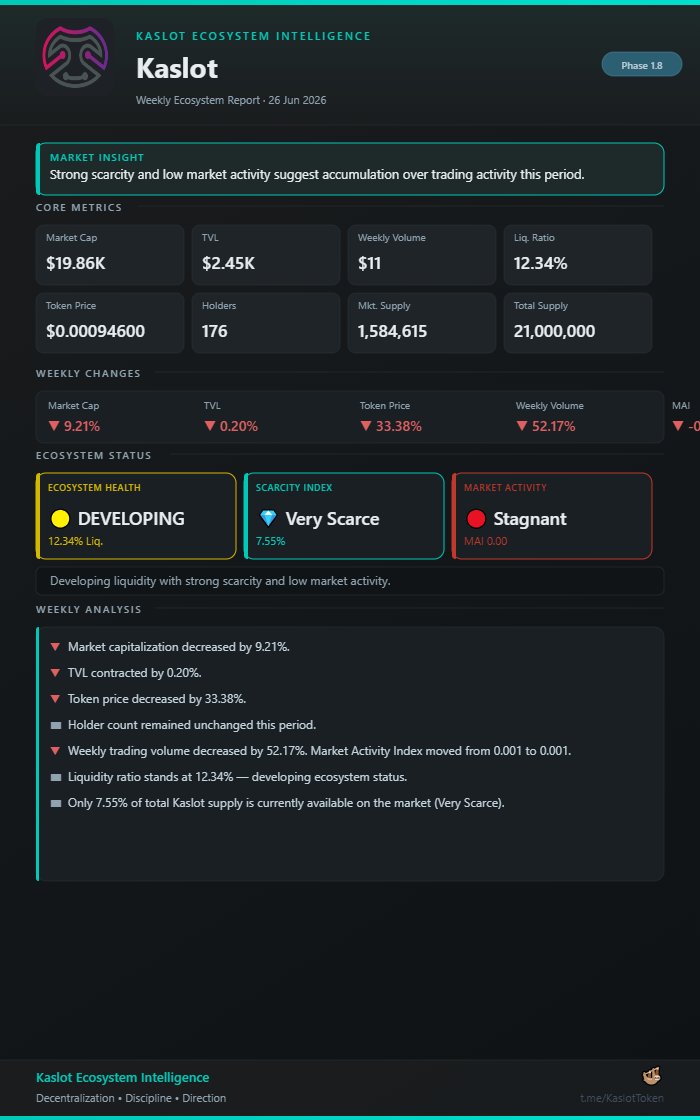Click the down arrow beside 33.38%
Viewport: 700px width, 1120px height.
(366, 426)
